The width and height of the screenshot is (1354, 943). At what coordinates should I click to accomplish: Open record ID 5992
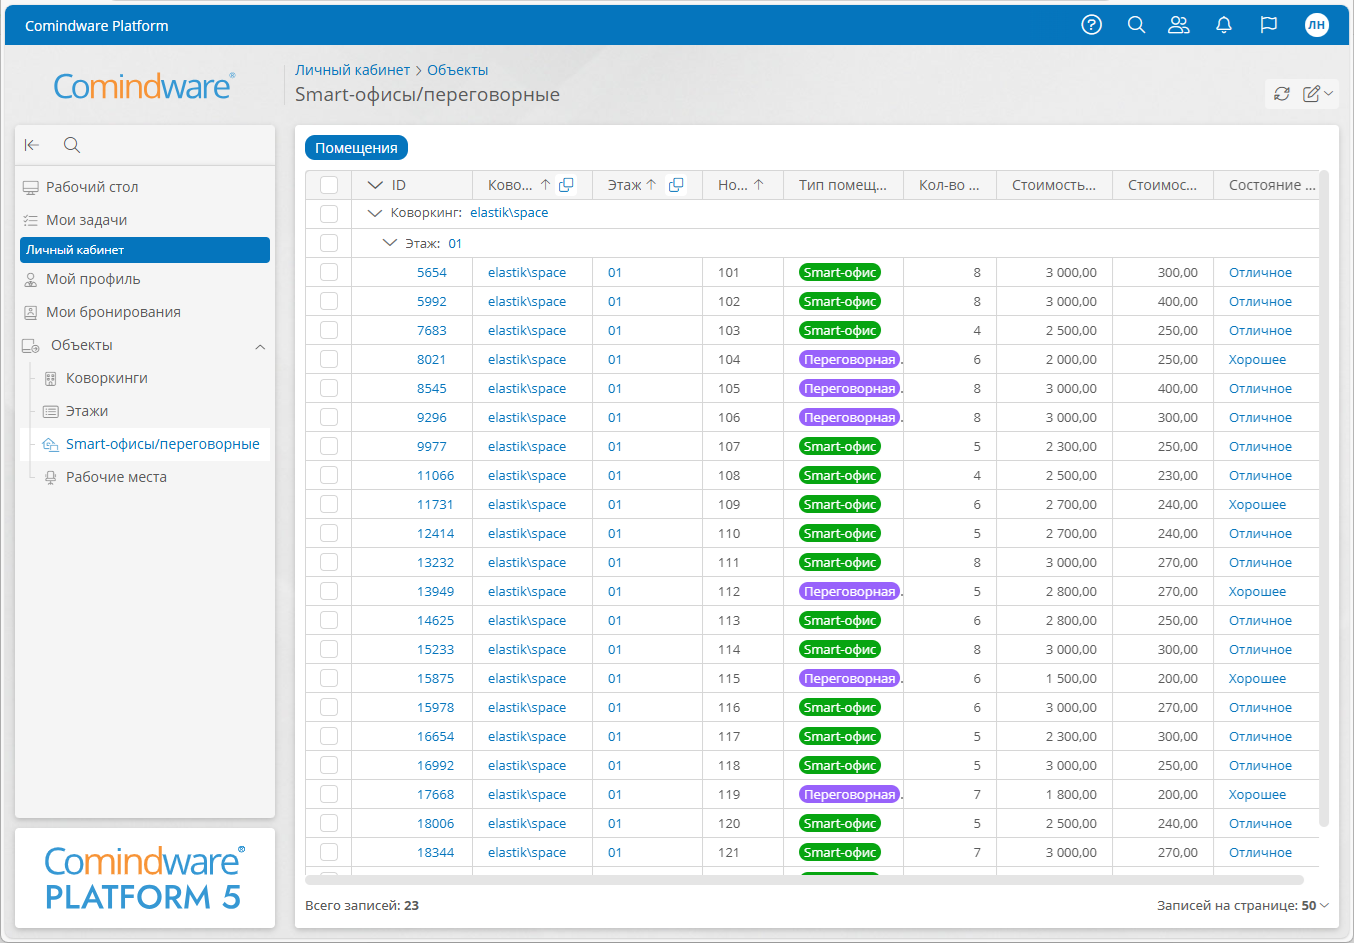[x=432, y=301]
